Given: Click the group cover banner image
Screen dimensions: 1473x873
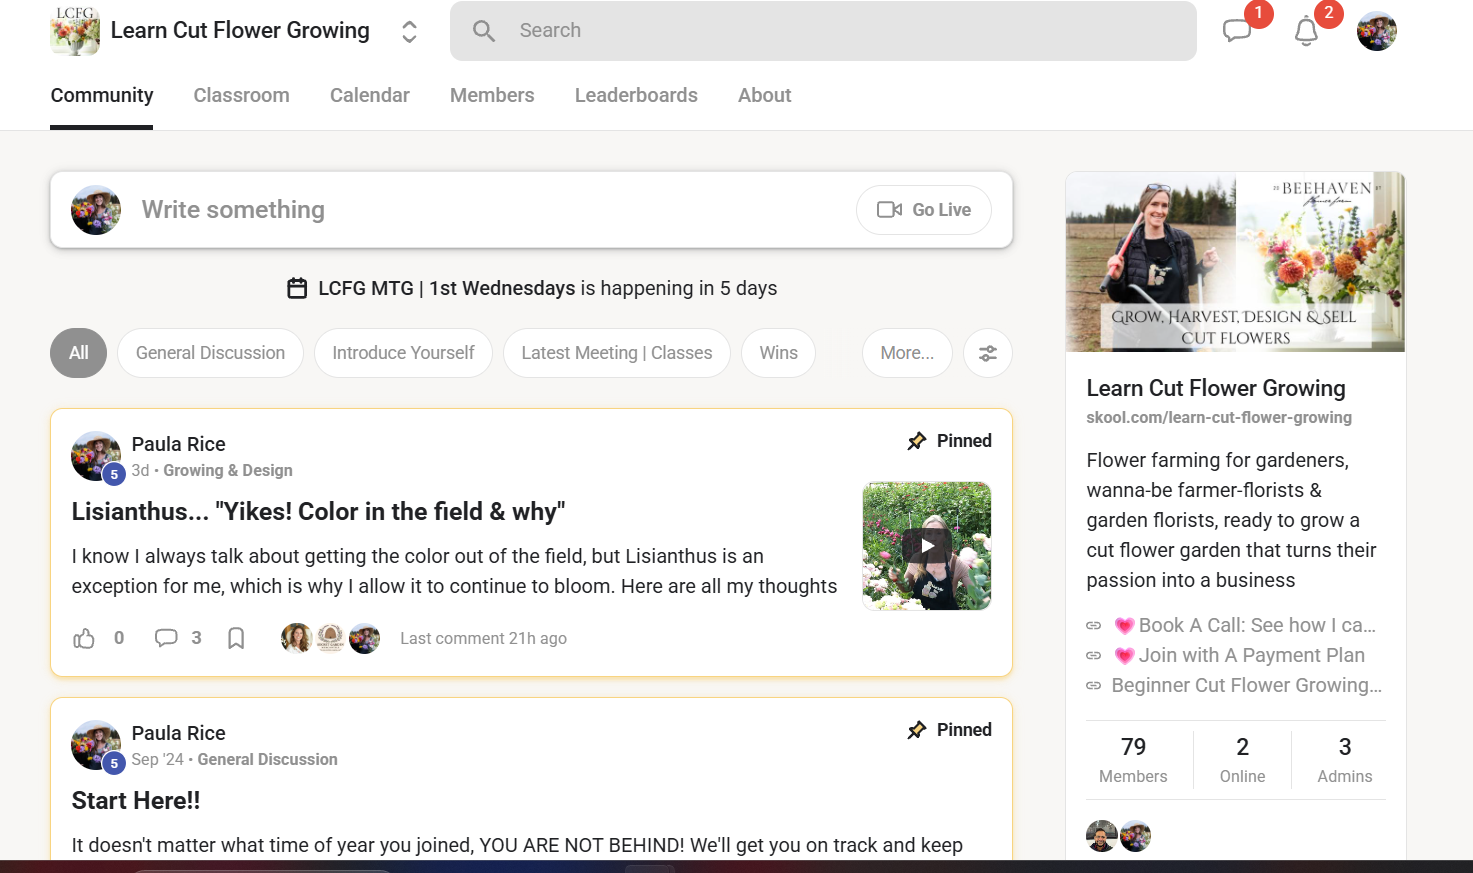Looking at the screenshot, I should click(x=1235, y=262).
